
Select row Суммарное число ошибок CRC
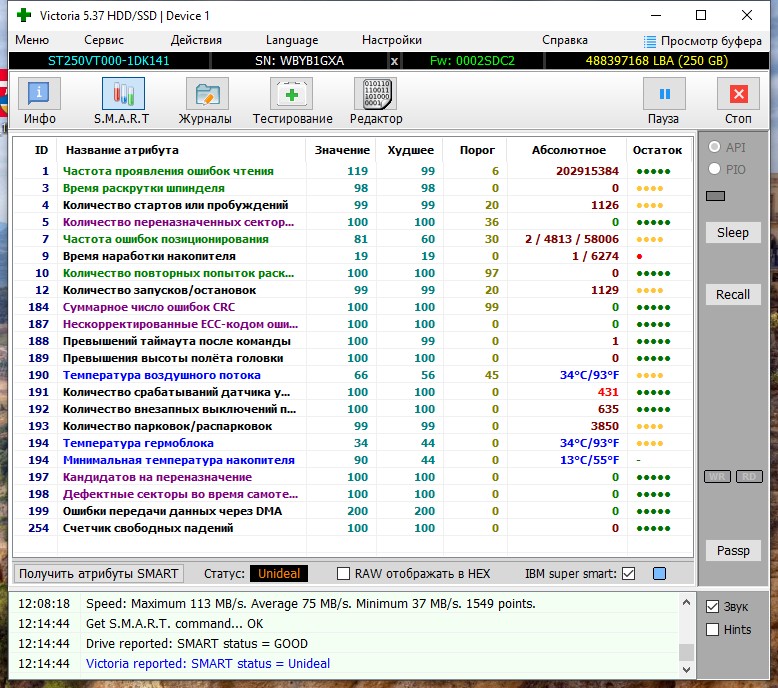coord(353,307)
